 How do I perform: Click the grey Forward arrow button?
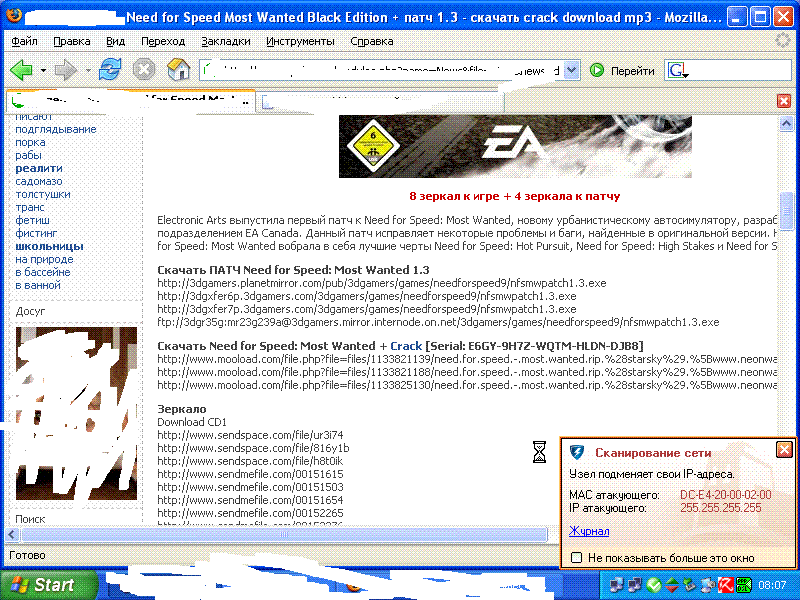pyautogui.click(x=65, y=70)
